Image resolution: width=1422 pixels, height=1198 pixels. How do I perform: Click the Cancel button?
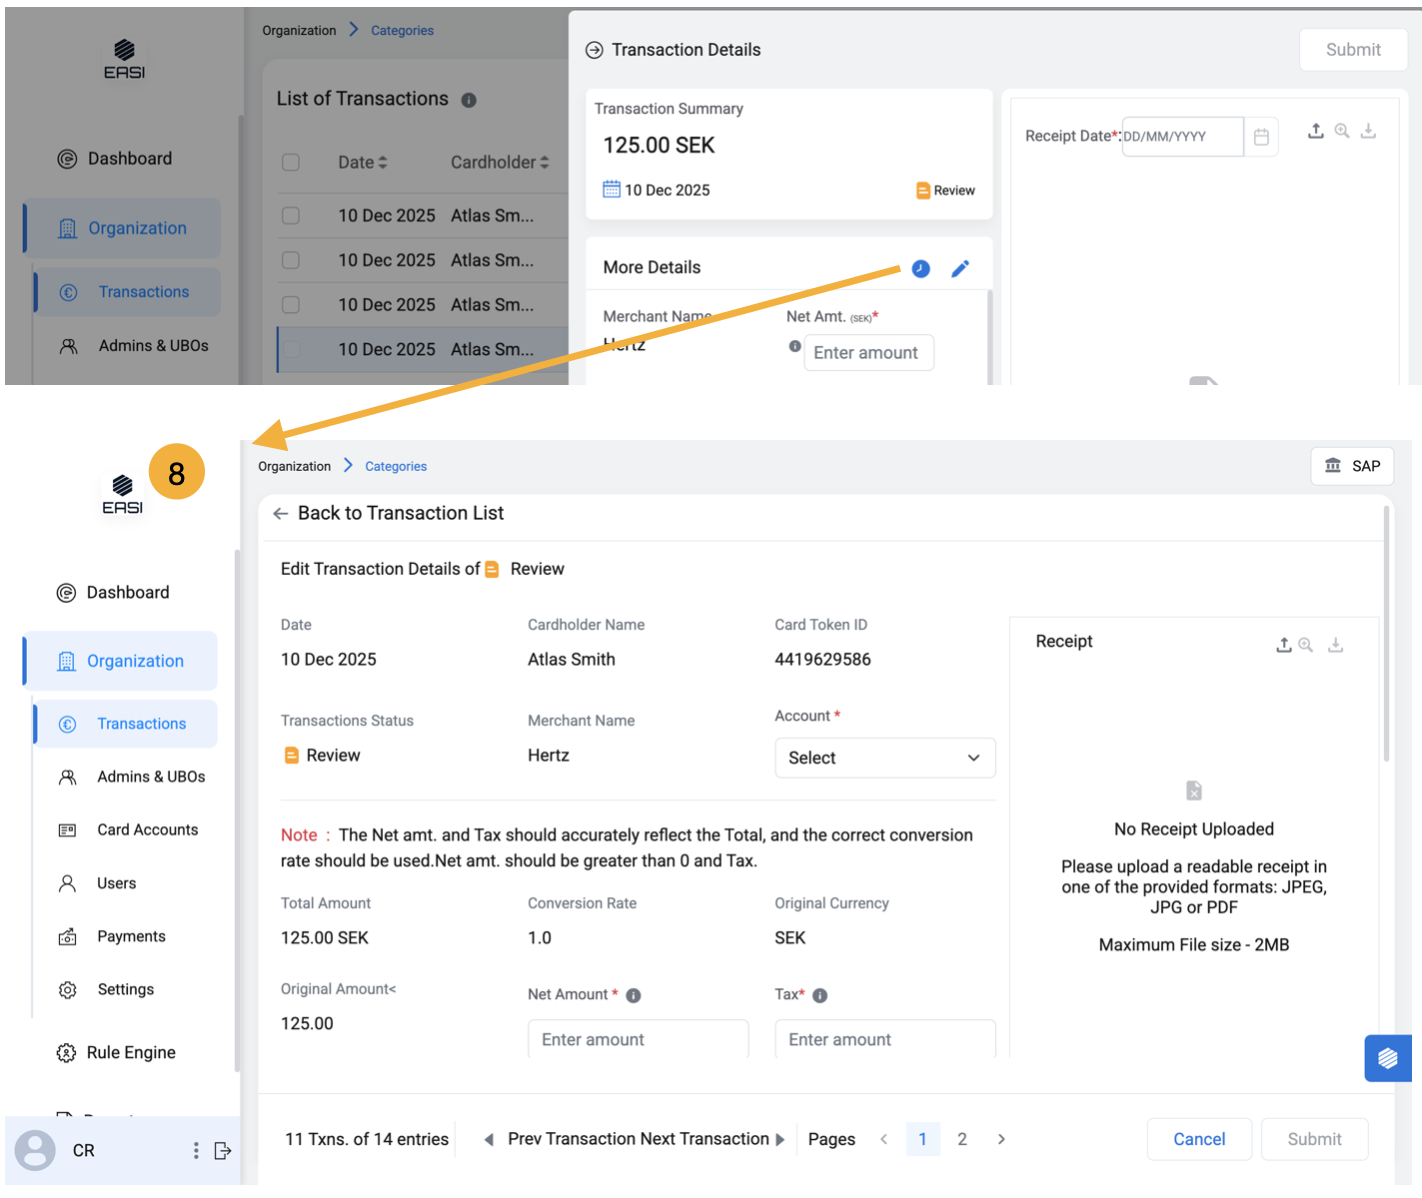click(x=1198, y=1139)
